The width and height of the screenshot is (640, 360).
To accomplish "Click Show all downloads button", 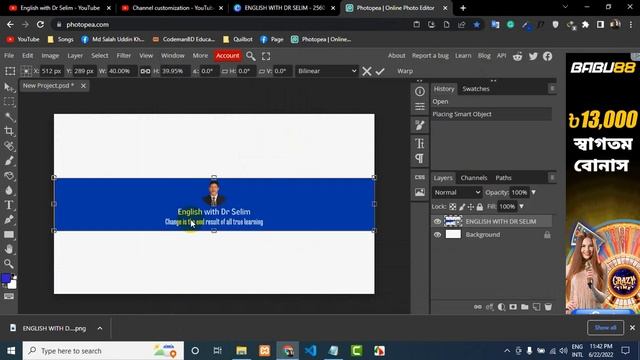I will 605,327.
